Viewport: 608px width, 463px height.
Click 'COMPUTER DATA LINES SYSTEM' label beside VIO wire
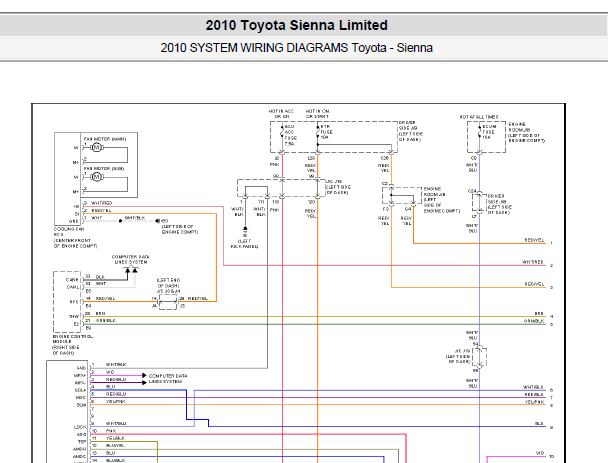point(168,379)
